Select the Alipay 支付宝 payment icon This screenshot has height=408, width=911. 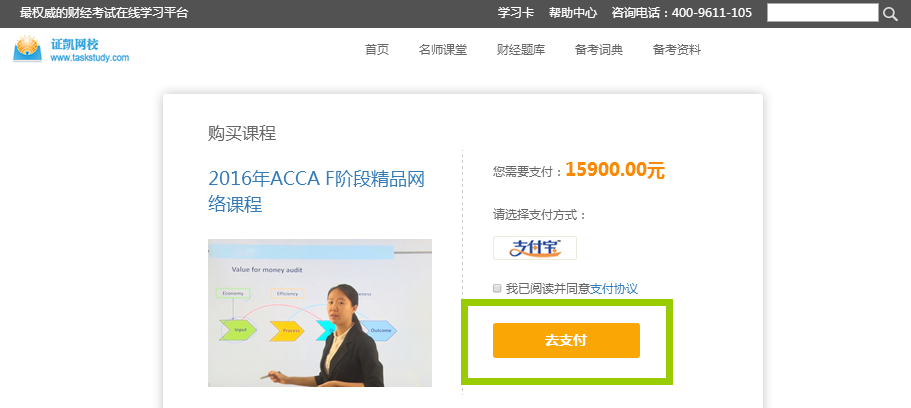pos(535,248)
